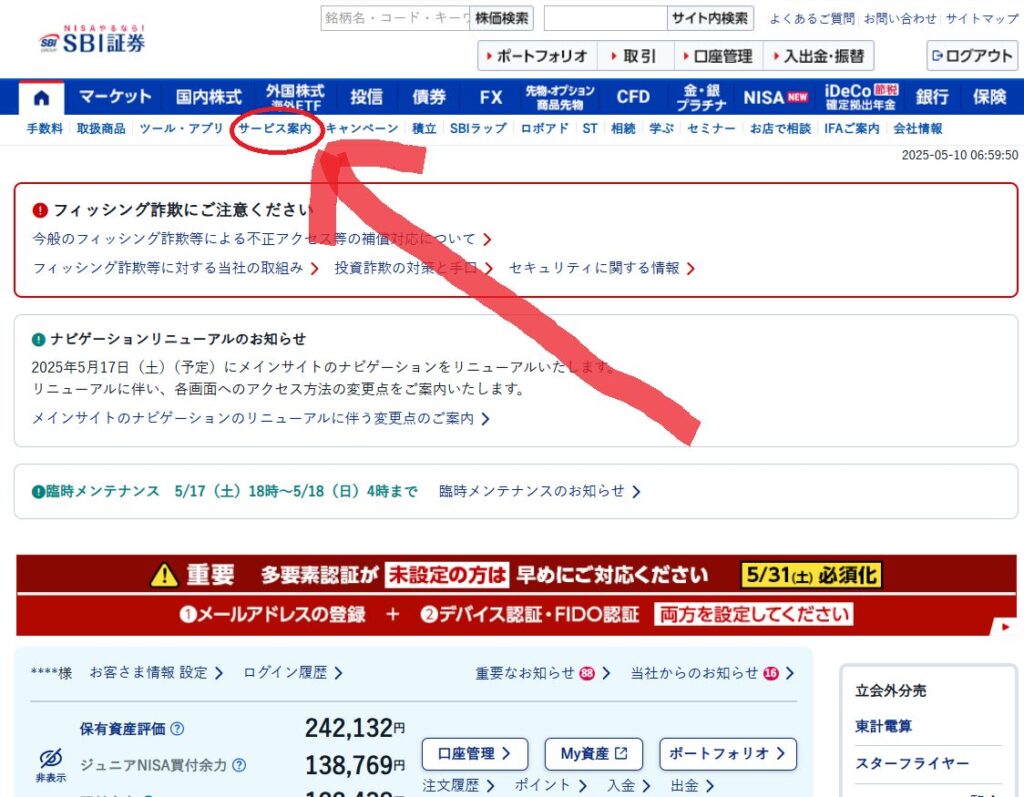Open the CFD tab
Image resolution: width=1024 pixels, height=797 pixels.
click(x=633, y=97)
